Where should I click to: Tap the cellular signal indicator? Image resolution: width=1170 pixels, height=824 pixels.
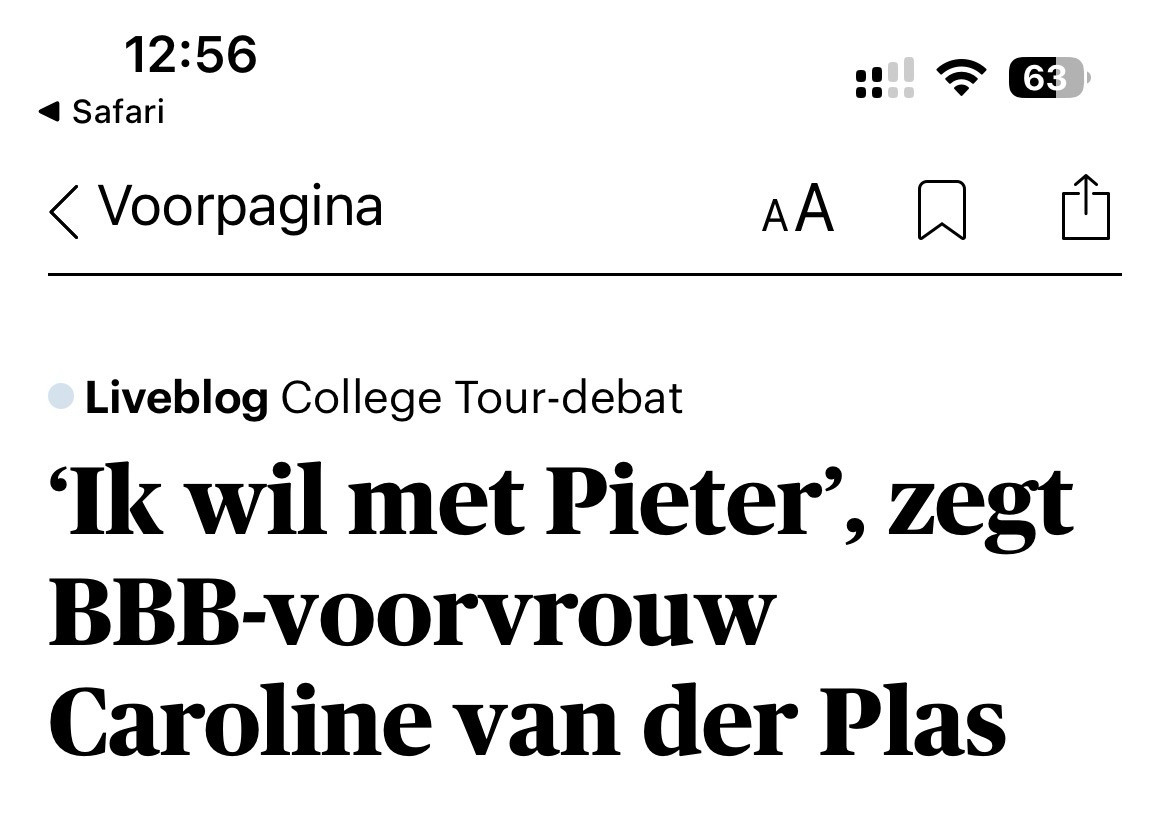point(885,78)
